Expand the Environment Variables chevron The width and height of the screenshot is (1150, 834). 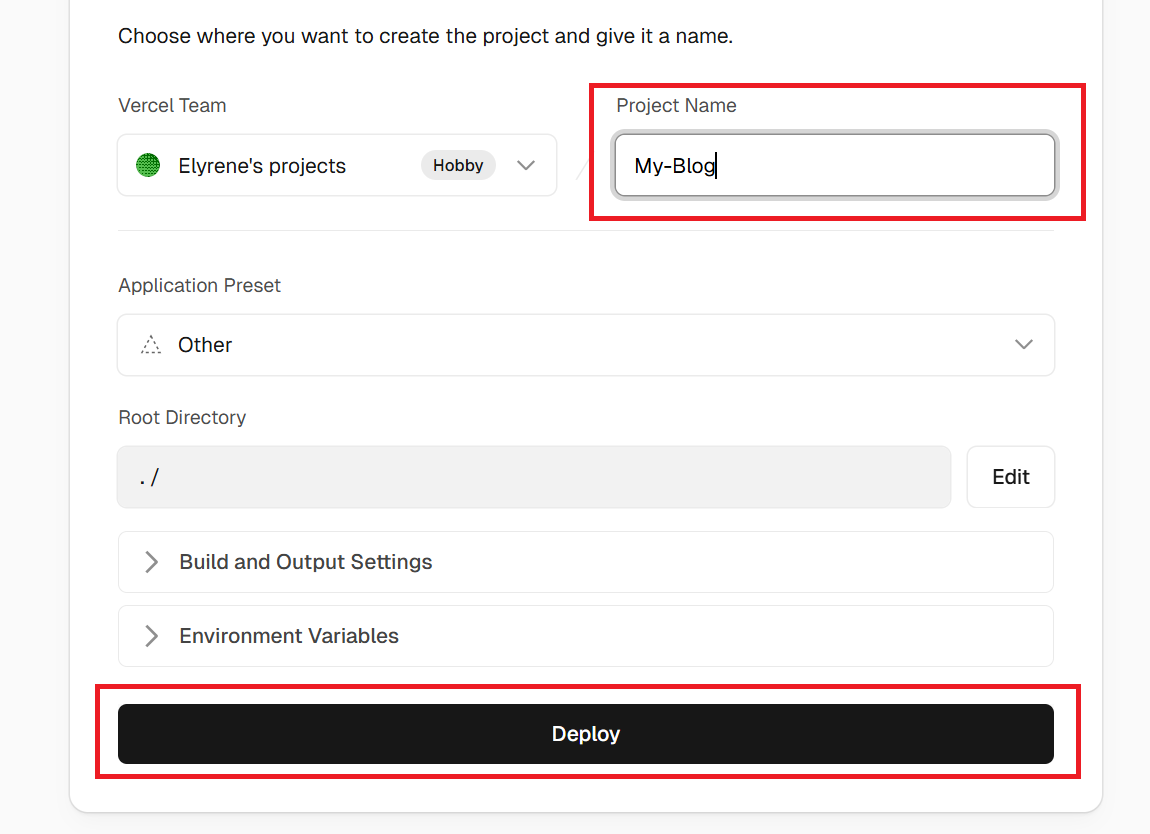(152, 636)
